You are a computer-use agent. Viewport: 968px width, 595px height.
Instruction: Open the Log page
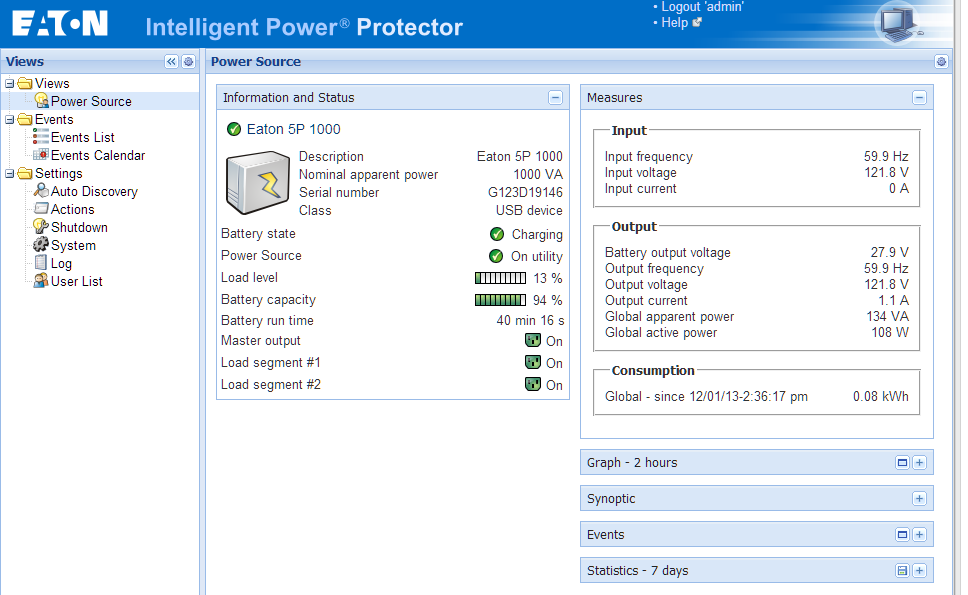[61, 264]
